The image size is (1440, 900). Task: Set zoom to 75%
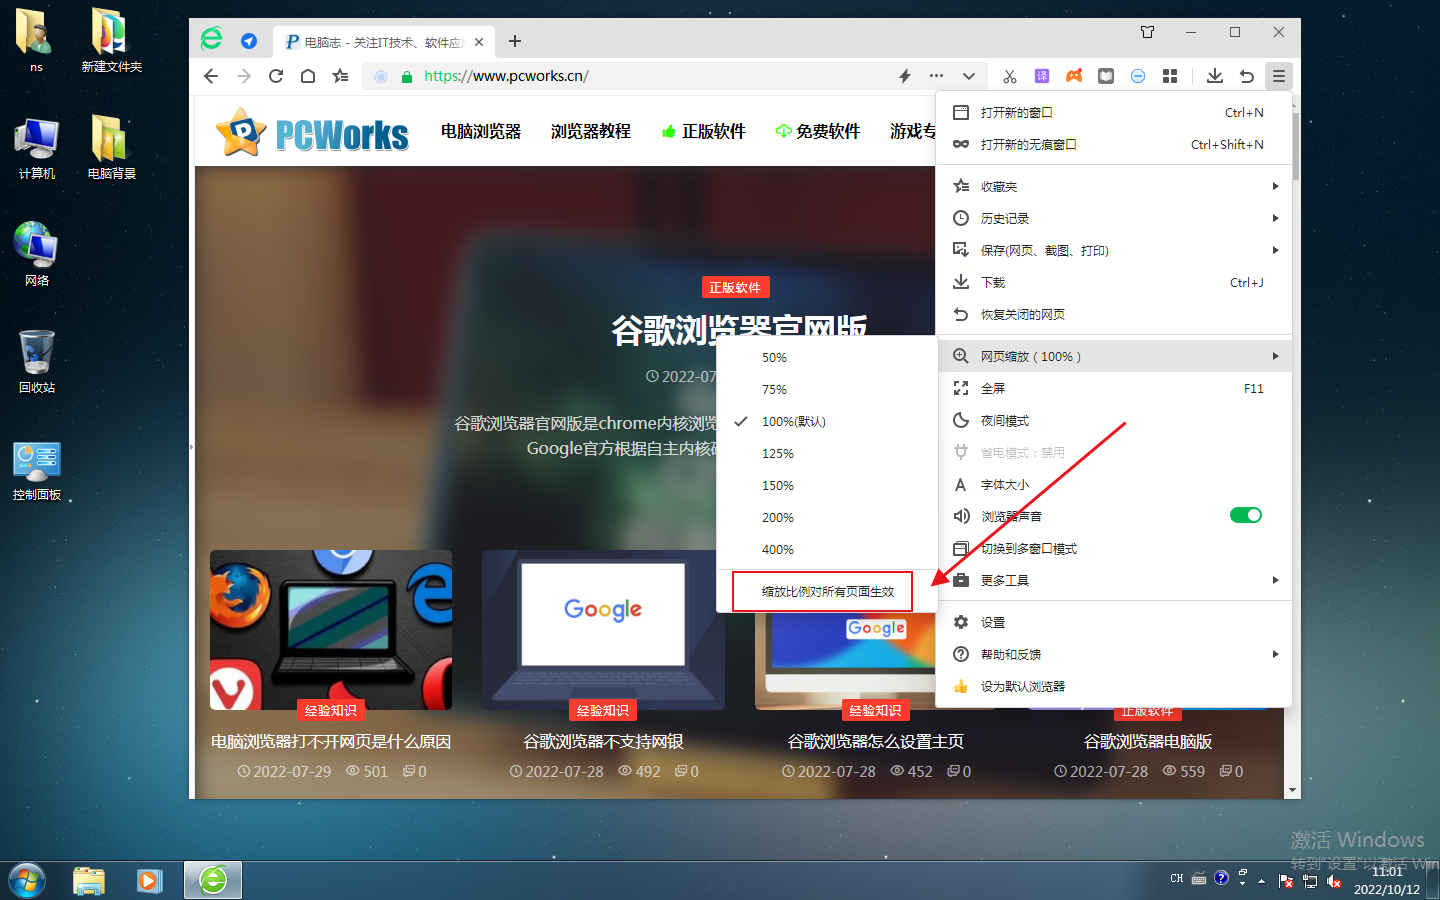coord(826,389)
